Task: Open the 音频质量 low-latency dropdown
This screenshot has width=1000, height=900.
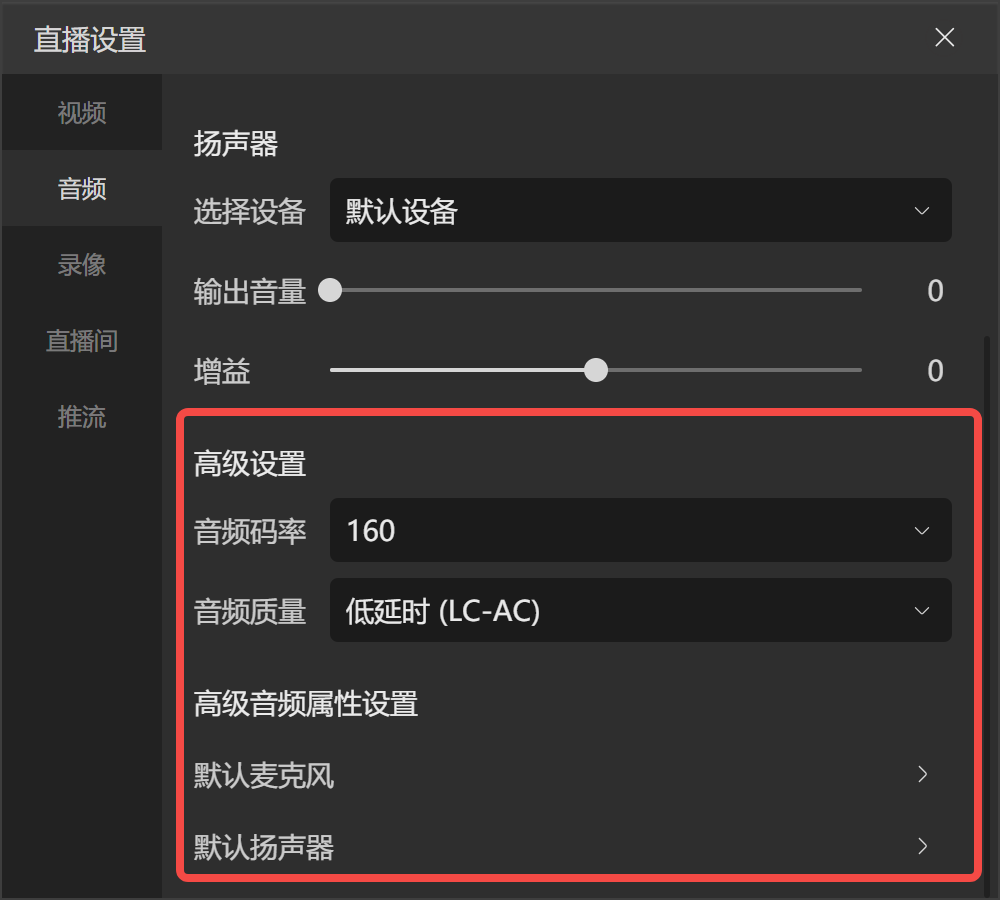Action: (x=640, y=610)
